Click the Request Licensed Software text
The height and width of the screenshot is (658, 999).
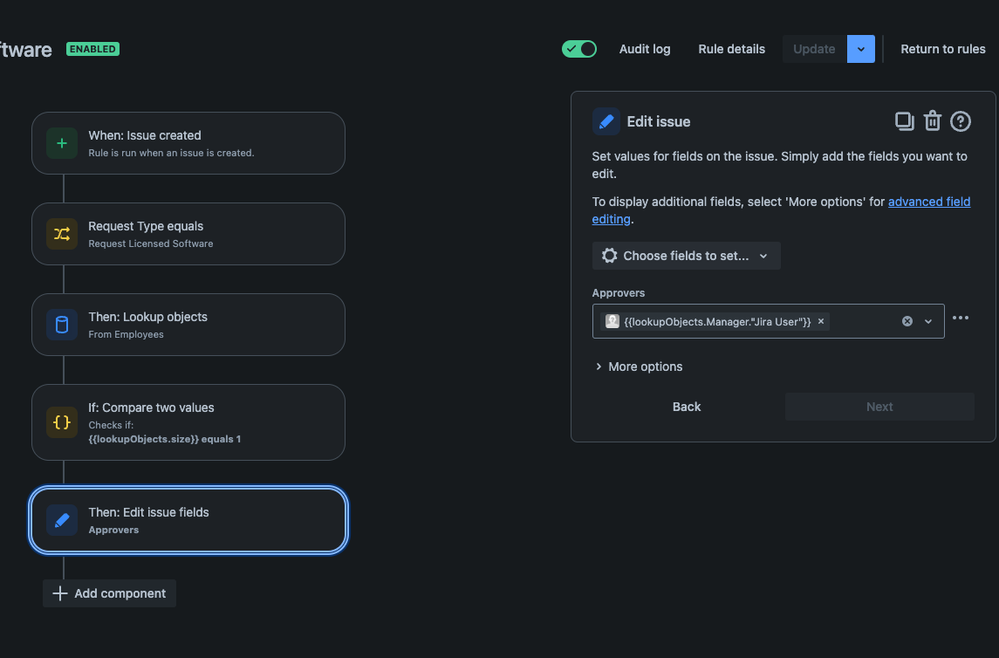tap(150, 243)
